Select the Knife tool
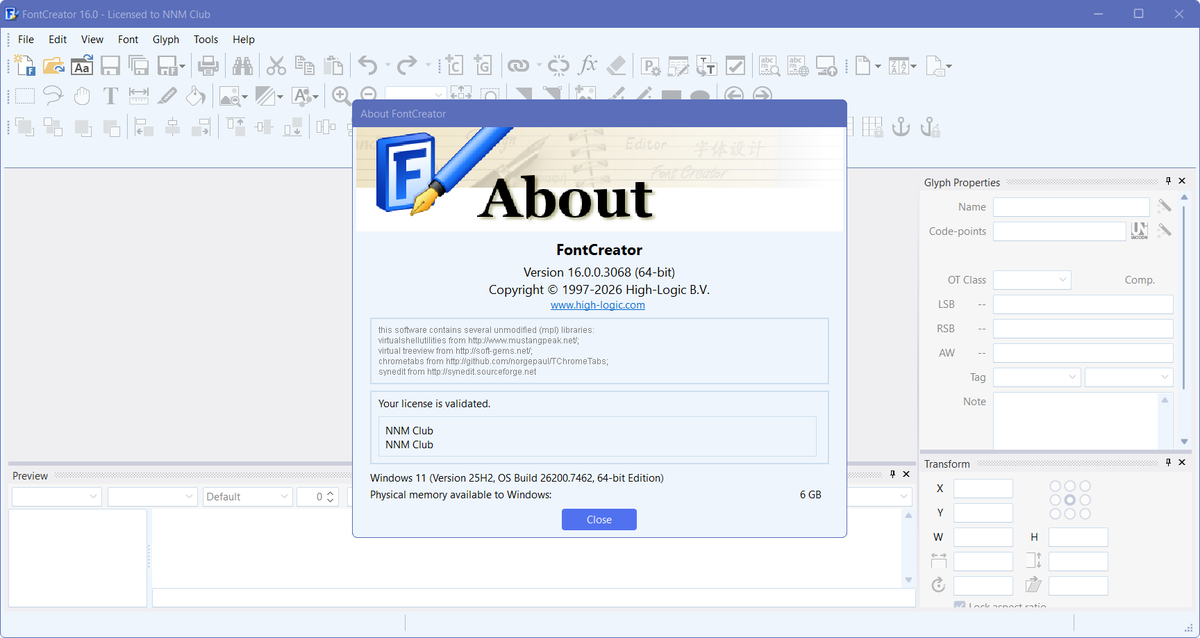Viewport: 1200px width, 638px height. (x=167, y=96)
